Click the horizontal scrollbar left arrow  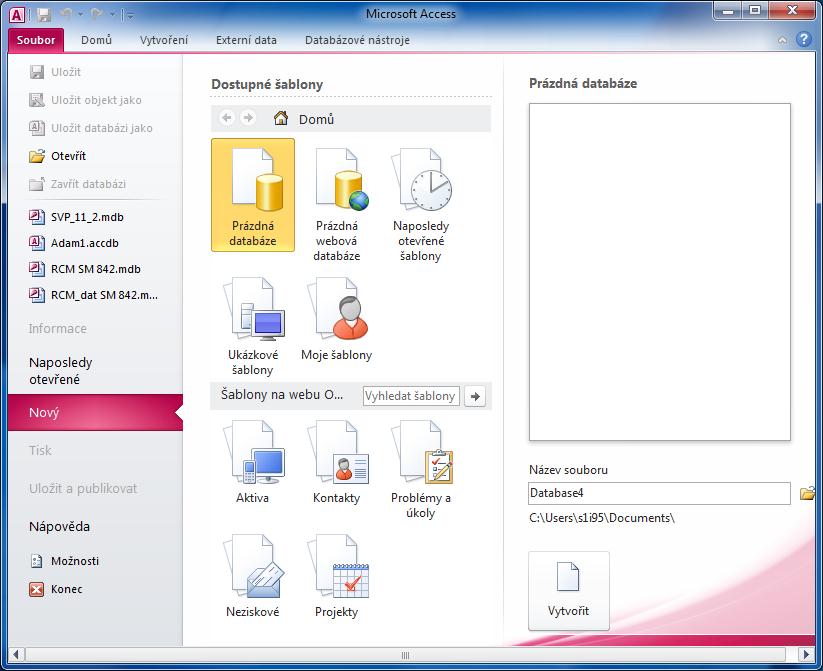point(16,654)
